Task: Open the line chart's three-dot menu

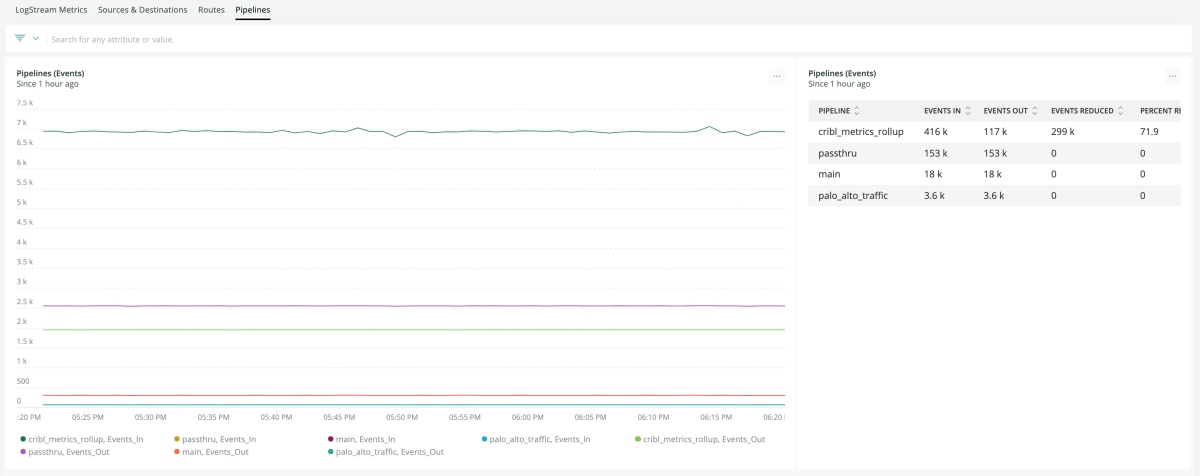Action: 776,76
